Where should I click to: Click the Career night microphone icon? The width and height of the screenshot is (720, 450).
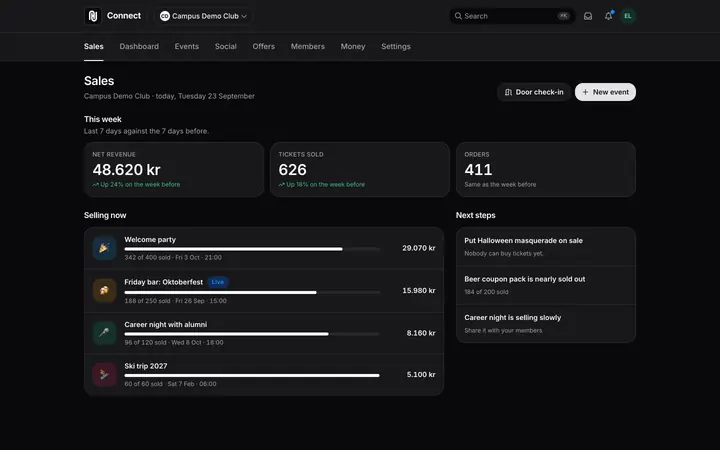(104, 333)
